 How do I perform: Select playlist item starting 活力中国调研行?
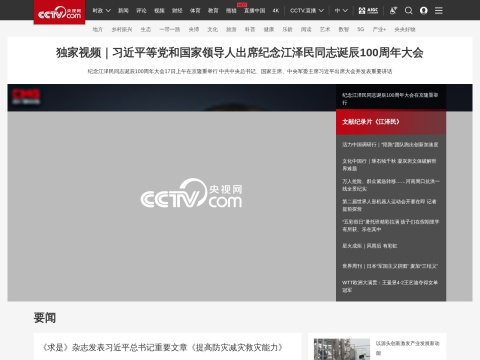point(391,145)
